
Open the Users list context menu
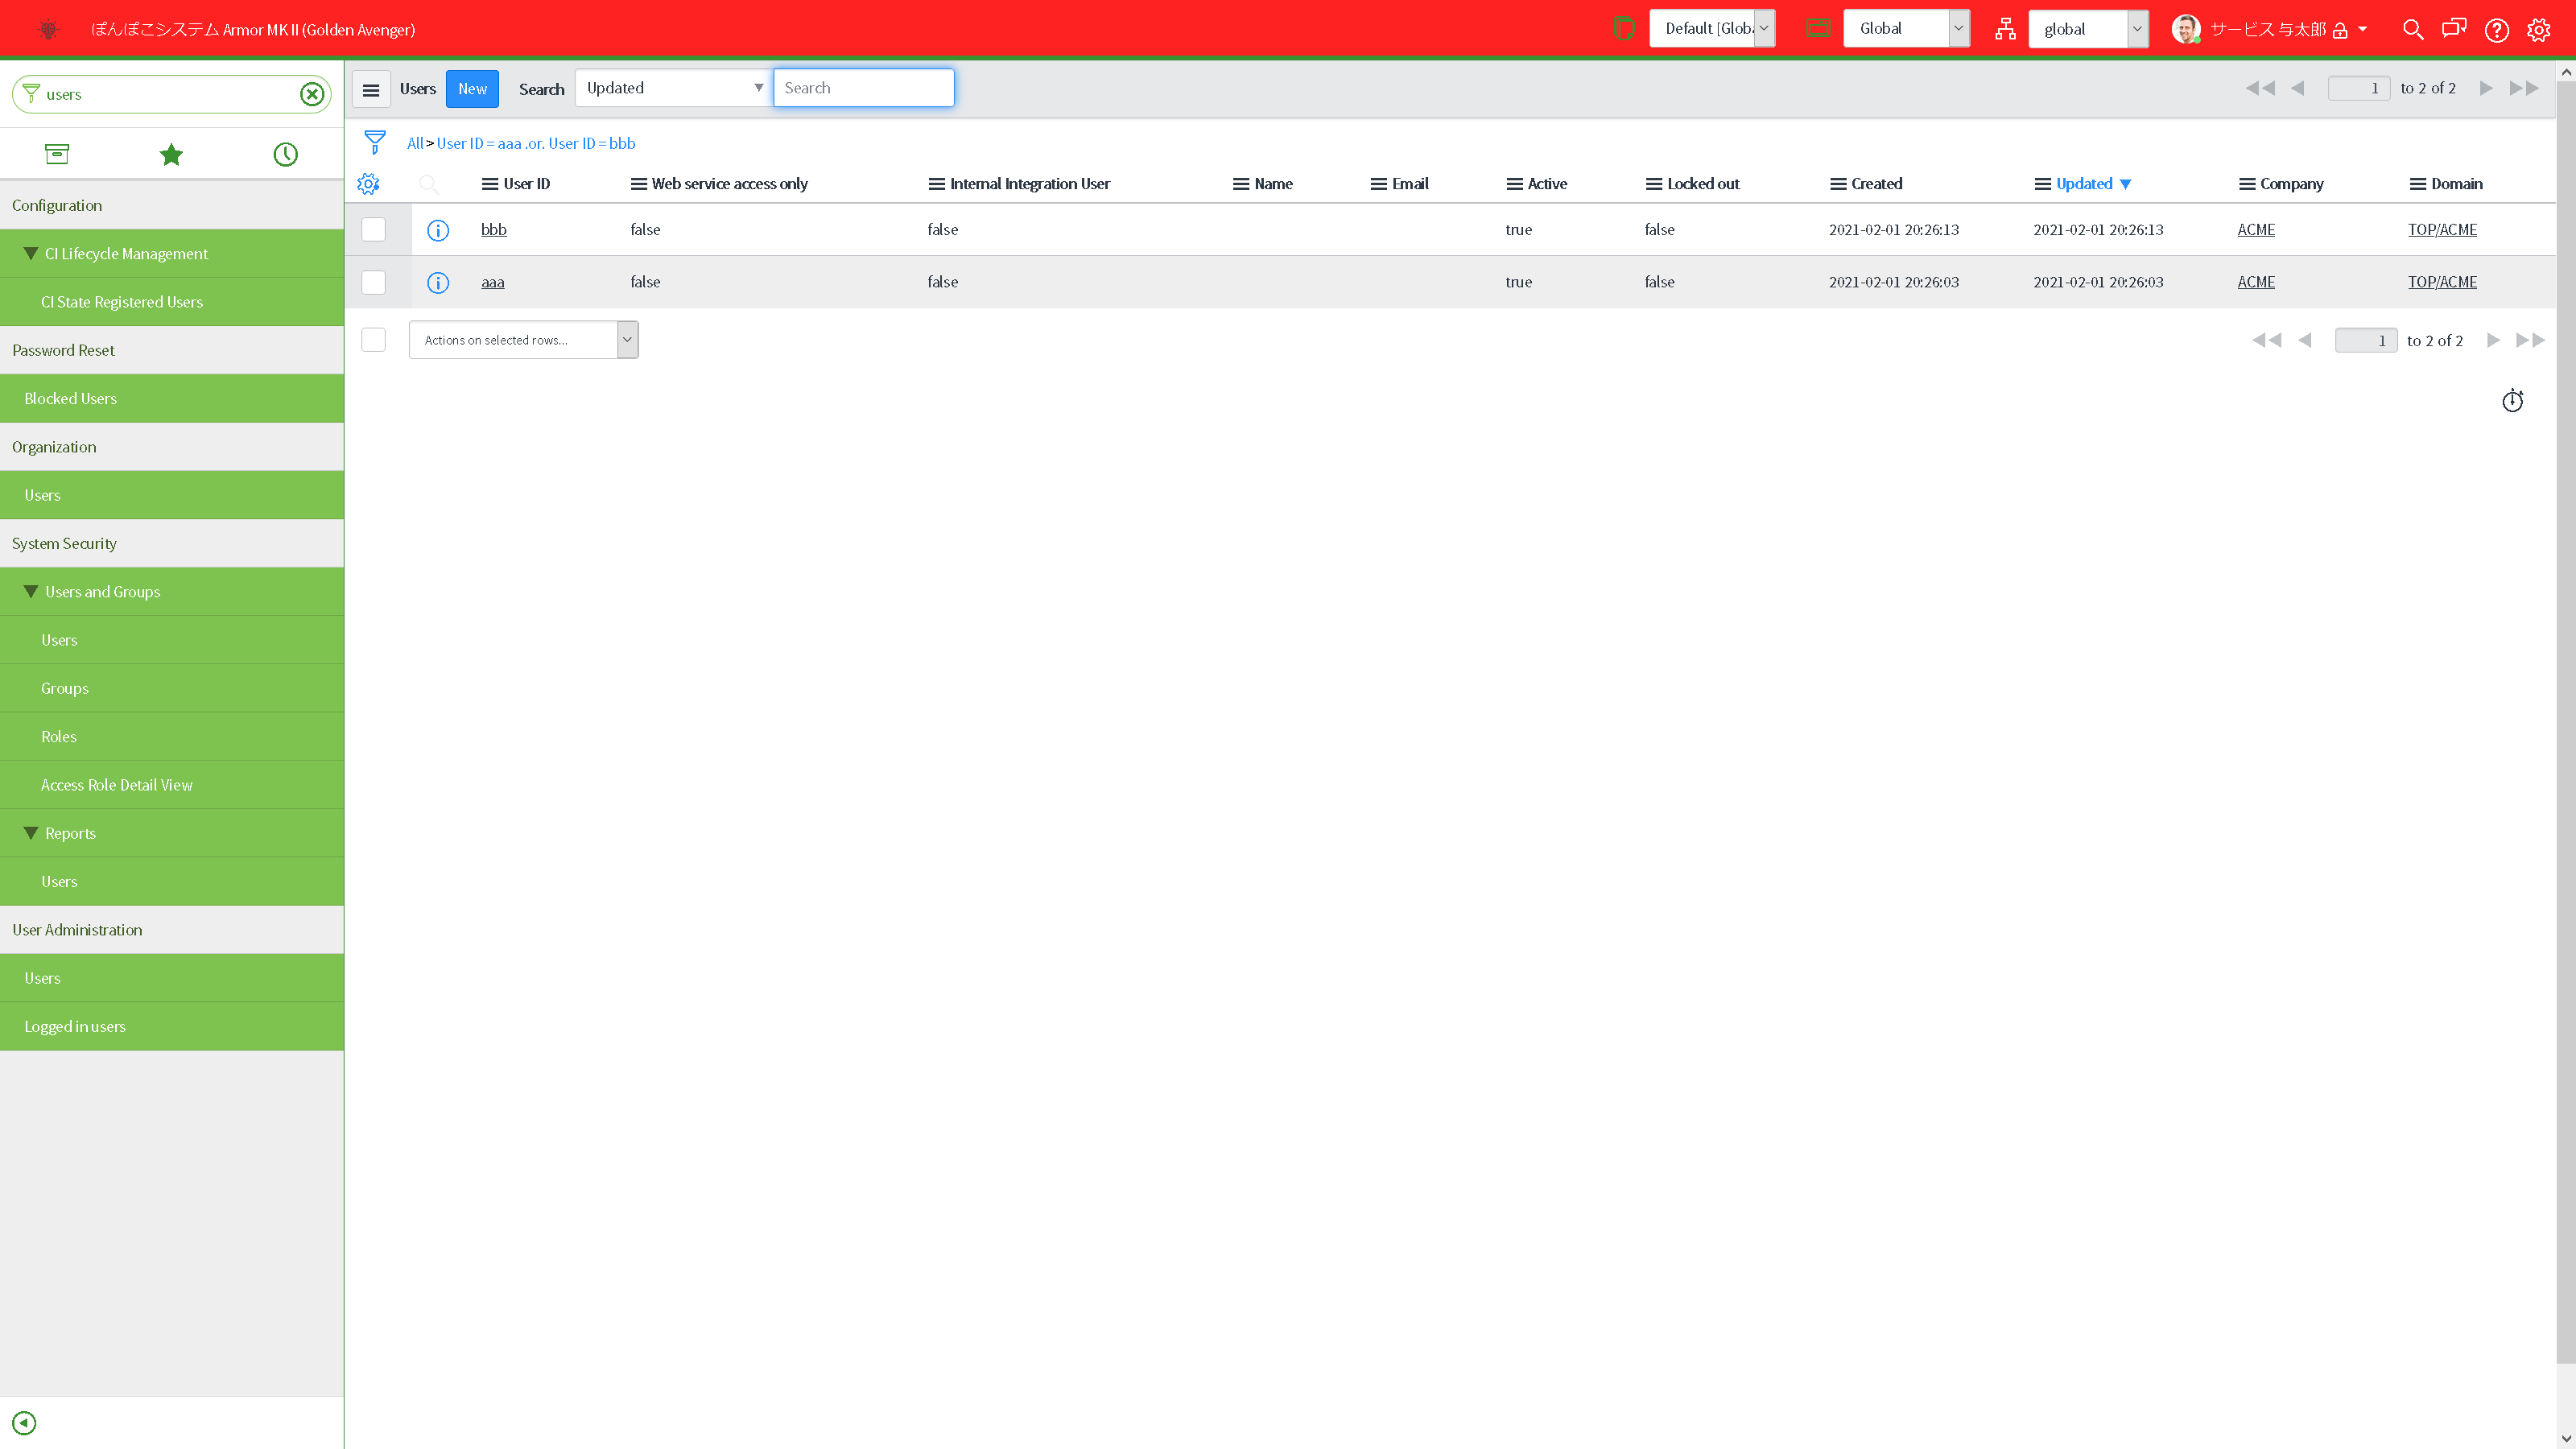pos(371,89)
